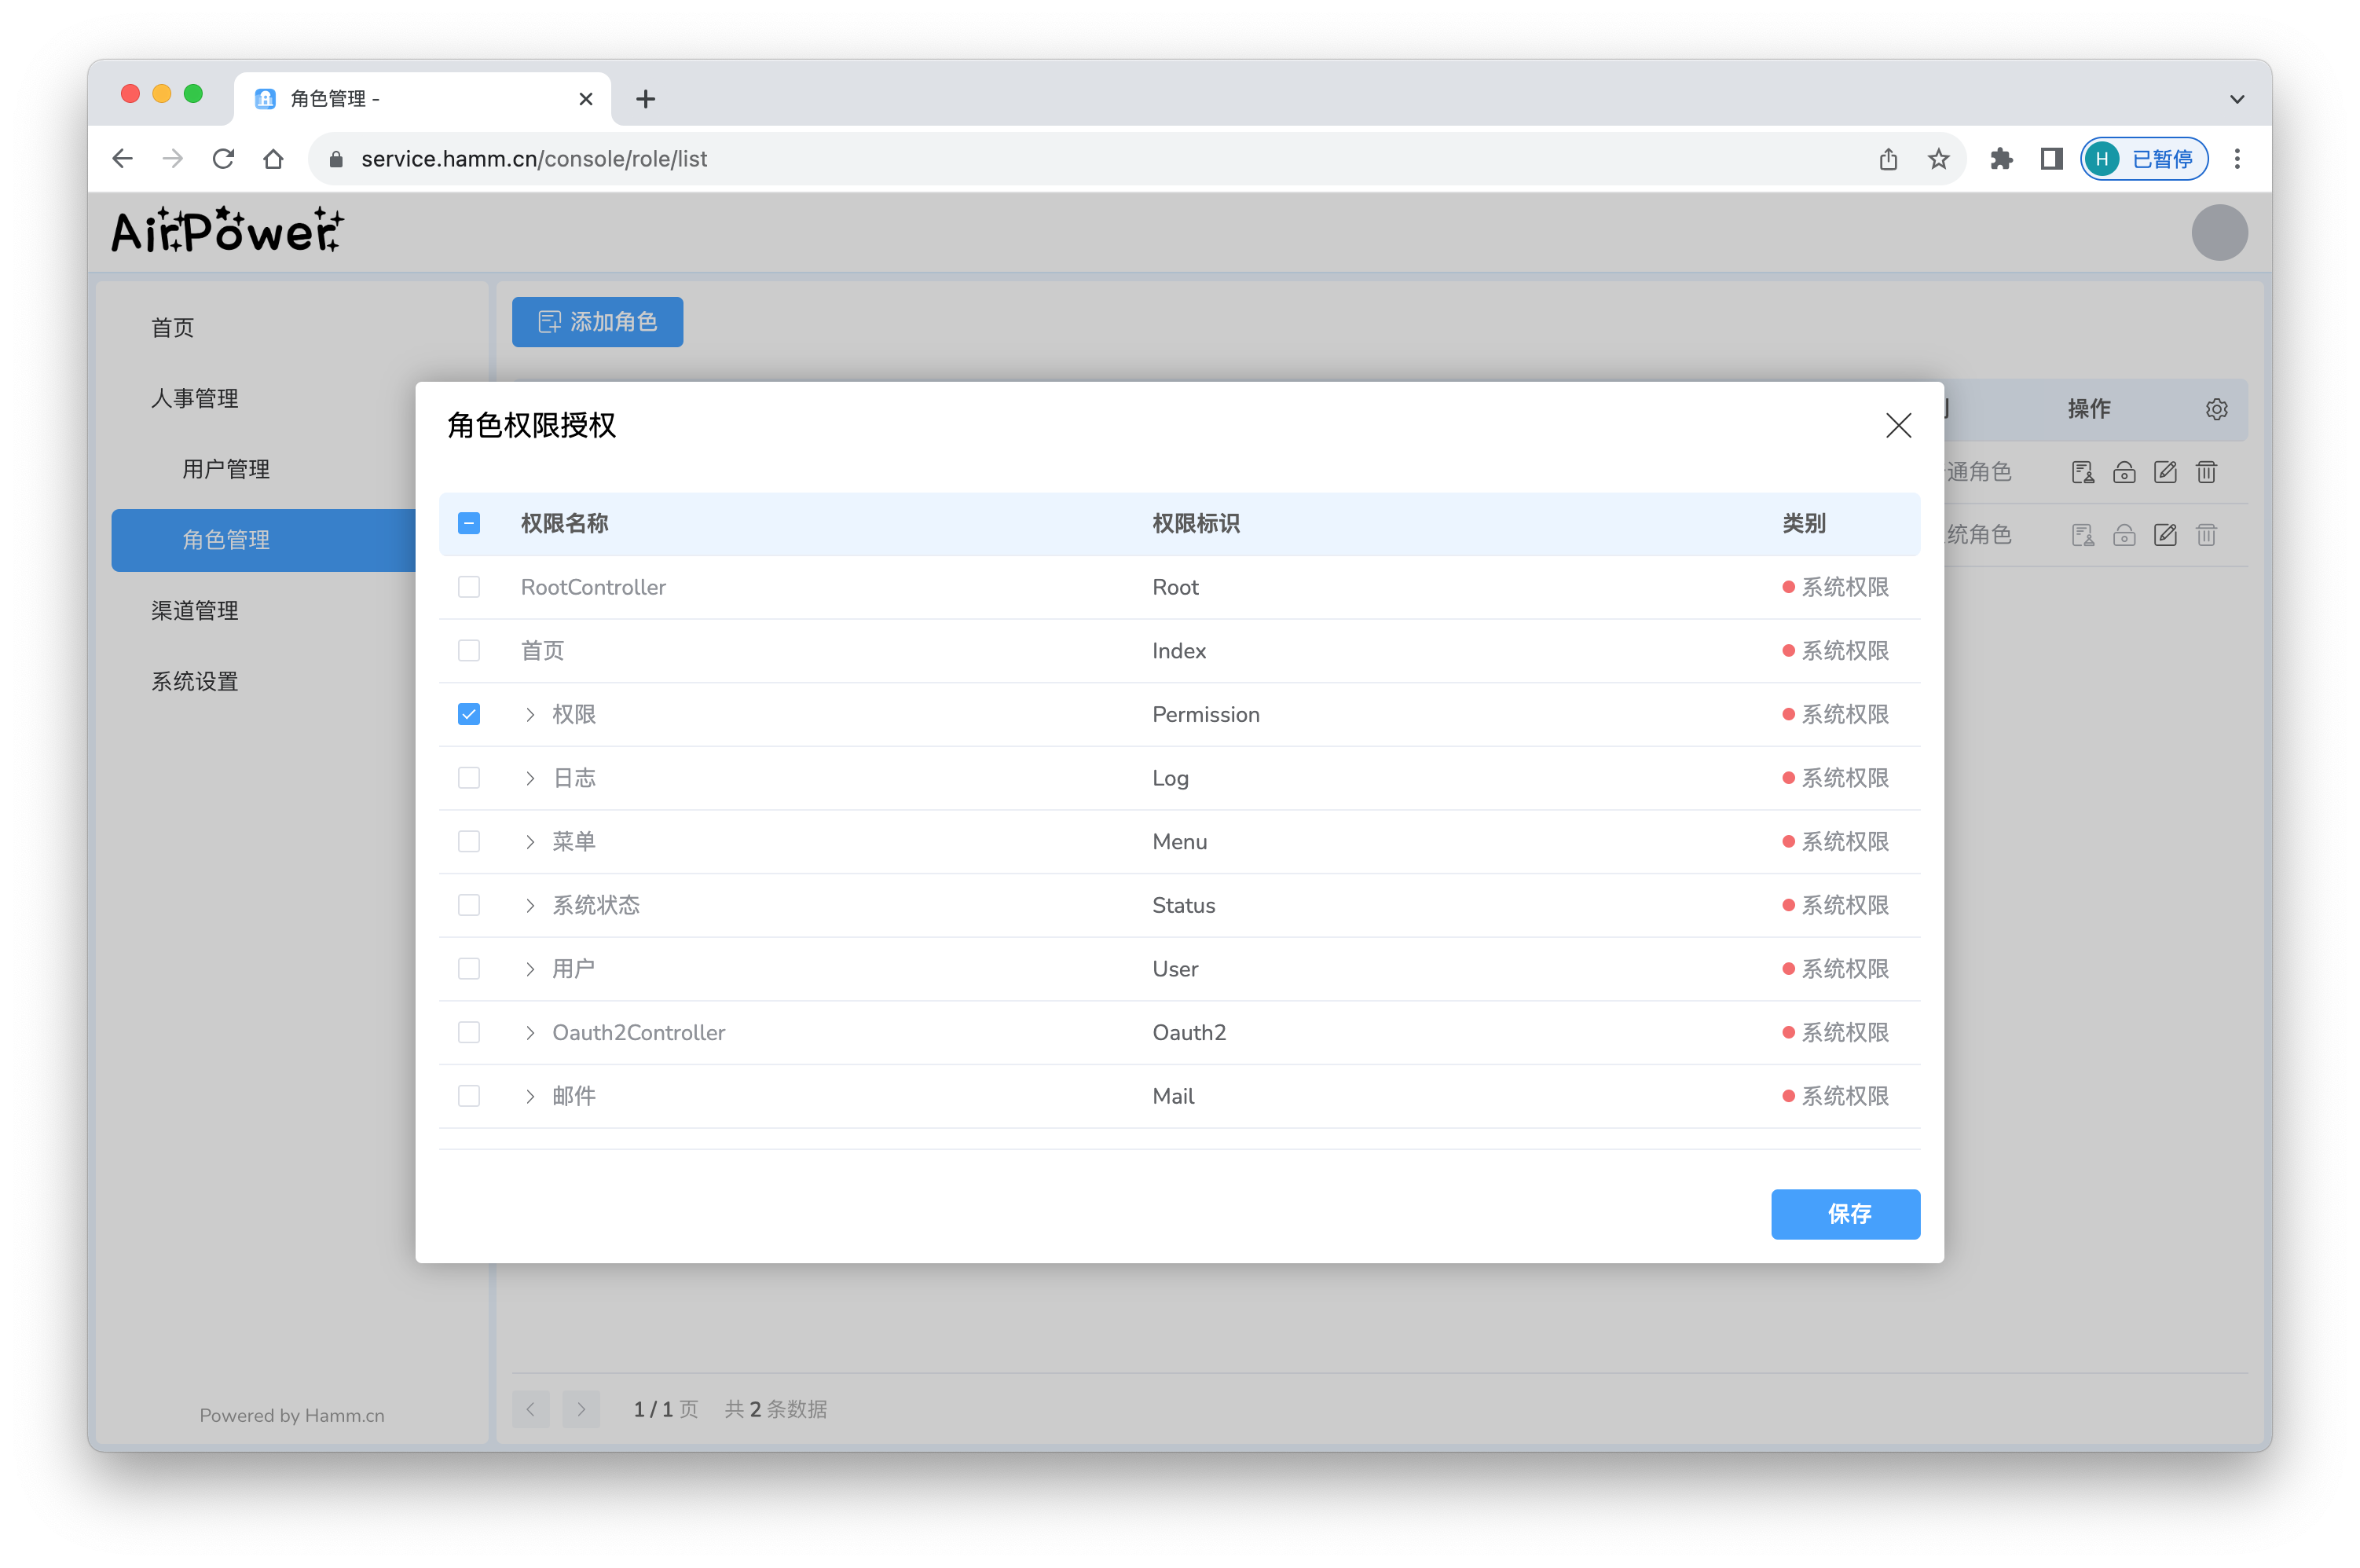
Task: Reload the page
Action: (223, 159)
